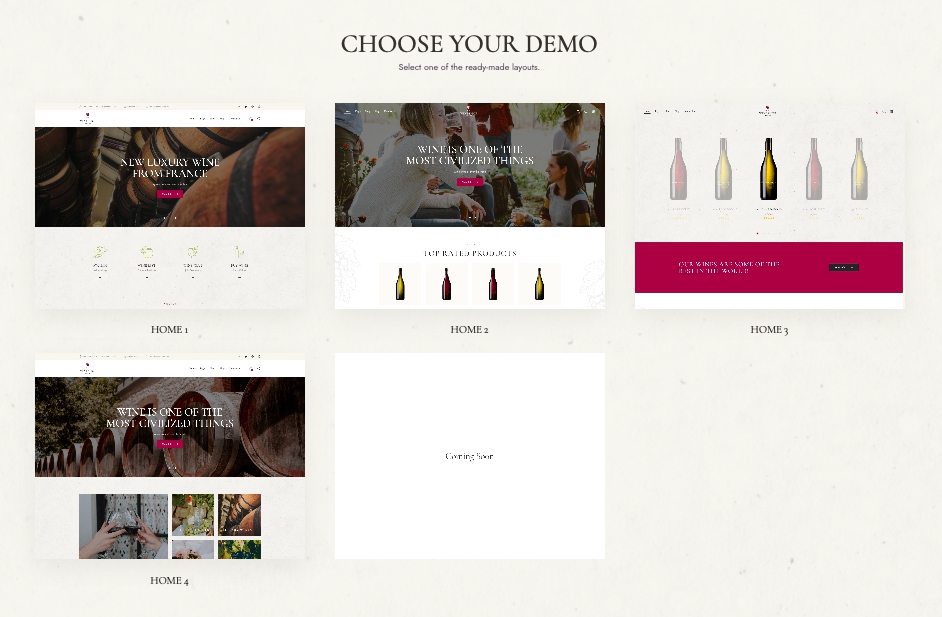Click first bottle under Top Rated Products
Viewport: 942px width, 617px height.
(400, 284)
